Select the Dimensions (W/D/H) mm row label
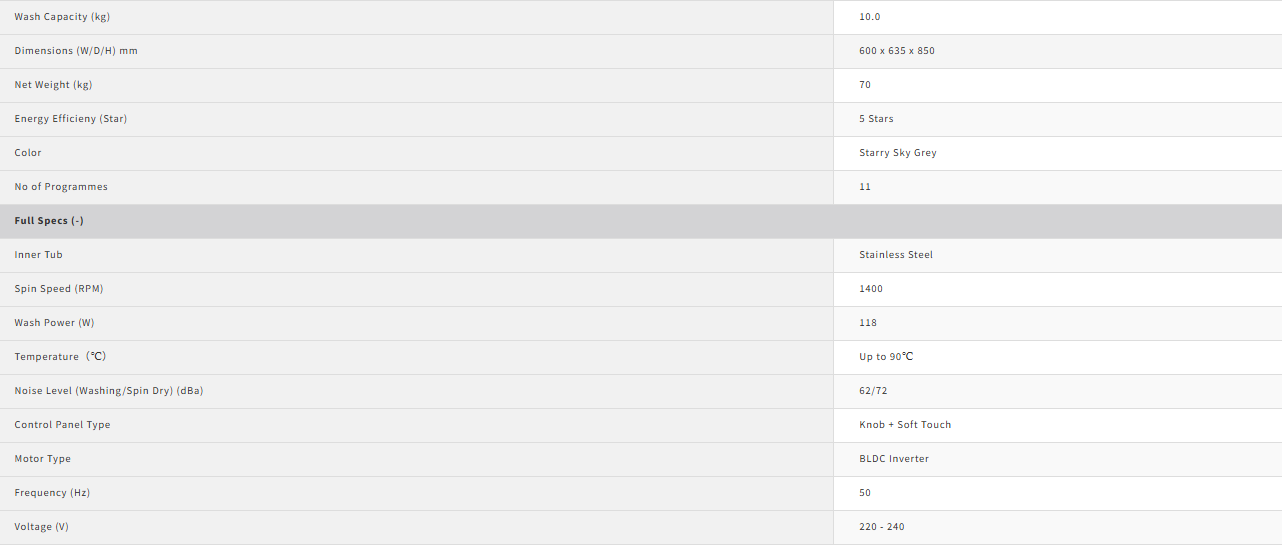This screenshot has width=1282, height=546. point(76,51)
